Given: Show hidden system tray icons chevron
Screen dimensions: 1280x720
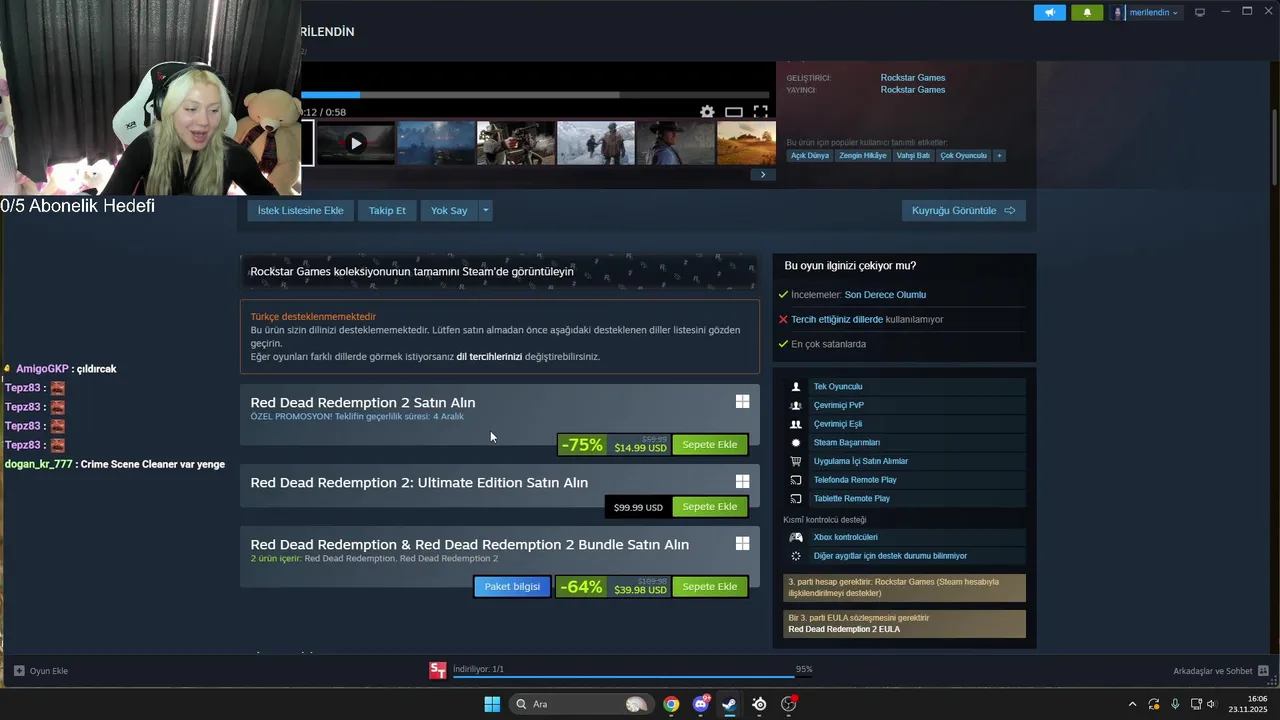Looking at the screenshot, I should [x=1132, y=704].
